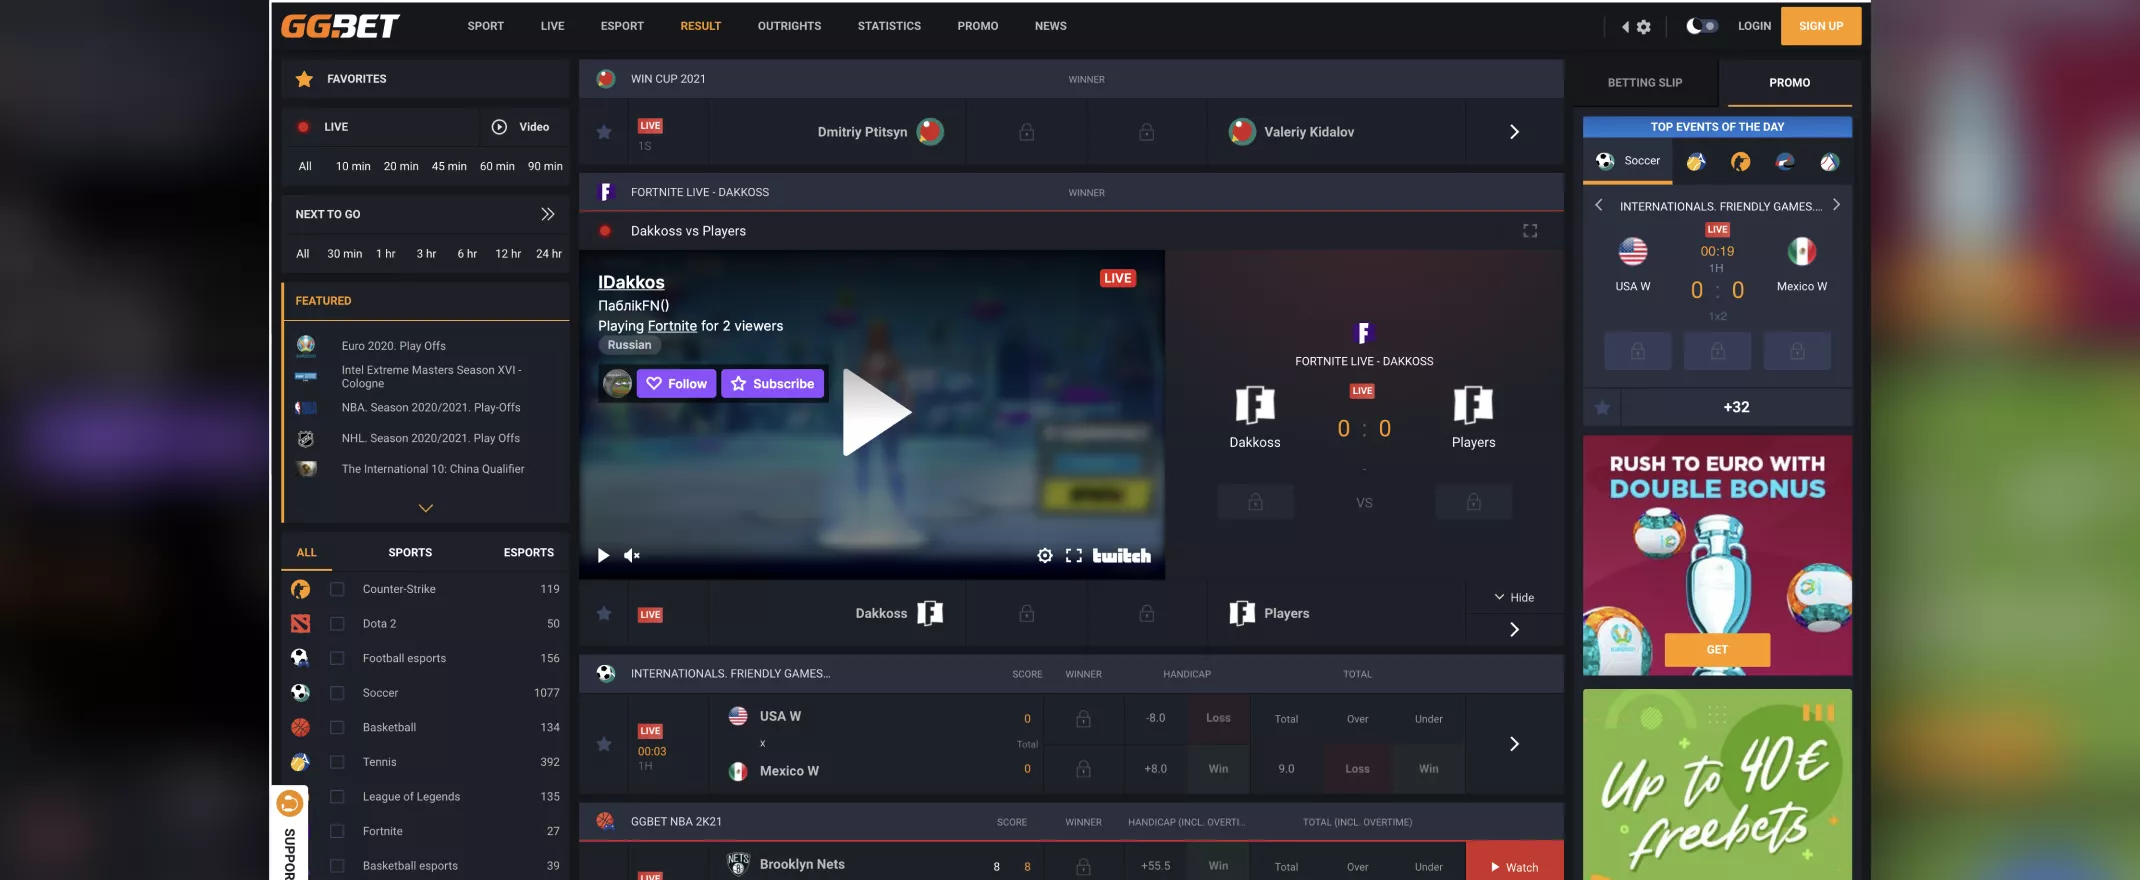2140x880 pixels.
Task: Check the League of Legends checkbox
Action: [337, 797]
